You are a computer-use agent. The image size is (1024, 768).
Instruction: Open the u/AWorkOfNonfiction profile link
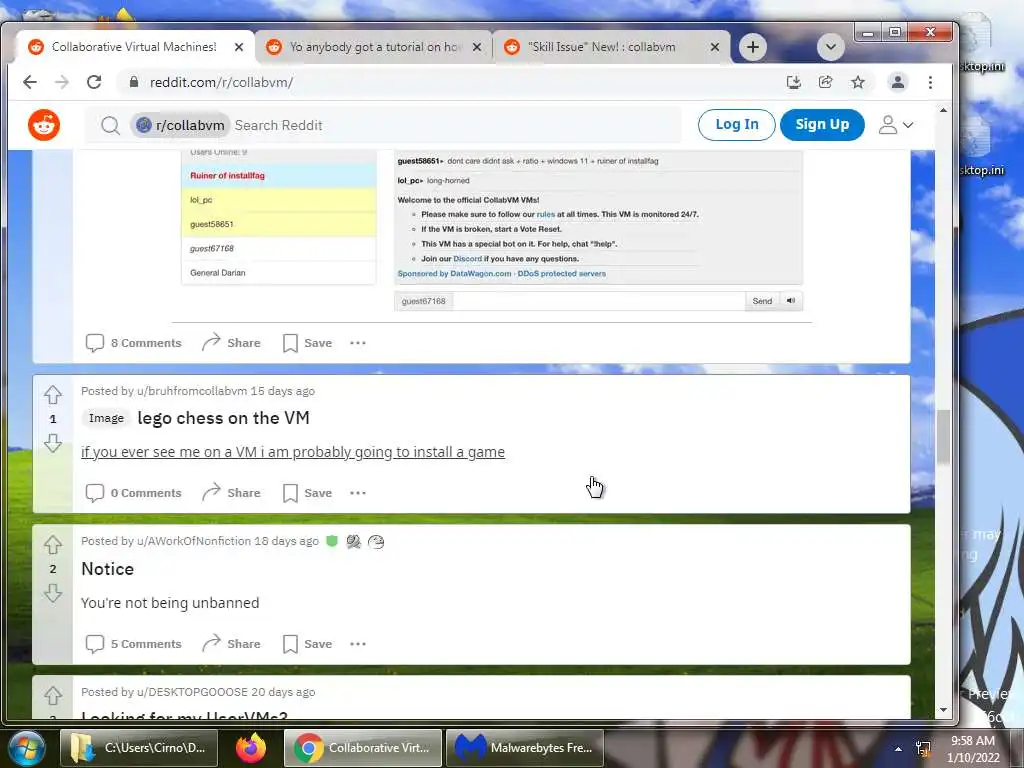pyautogui.click(x=194, y=541)
